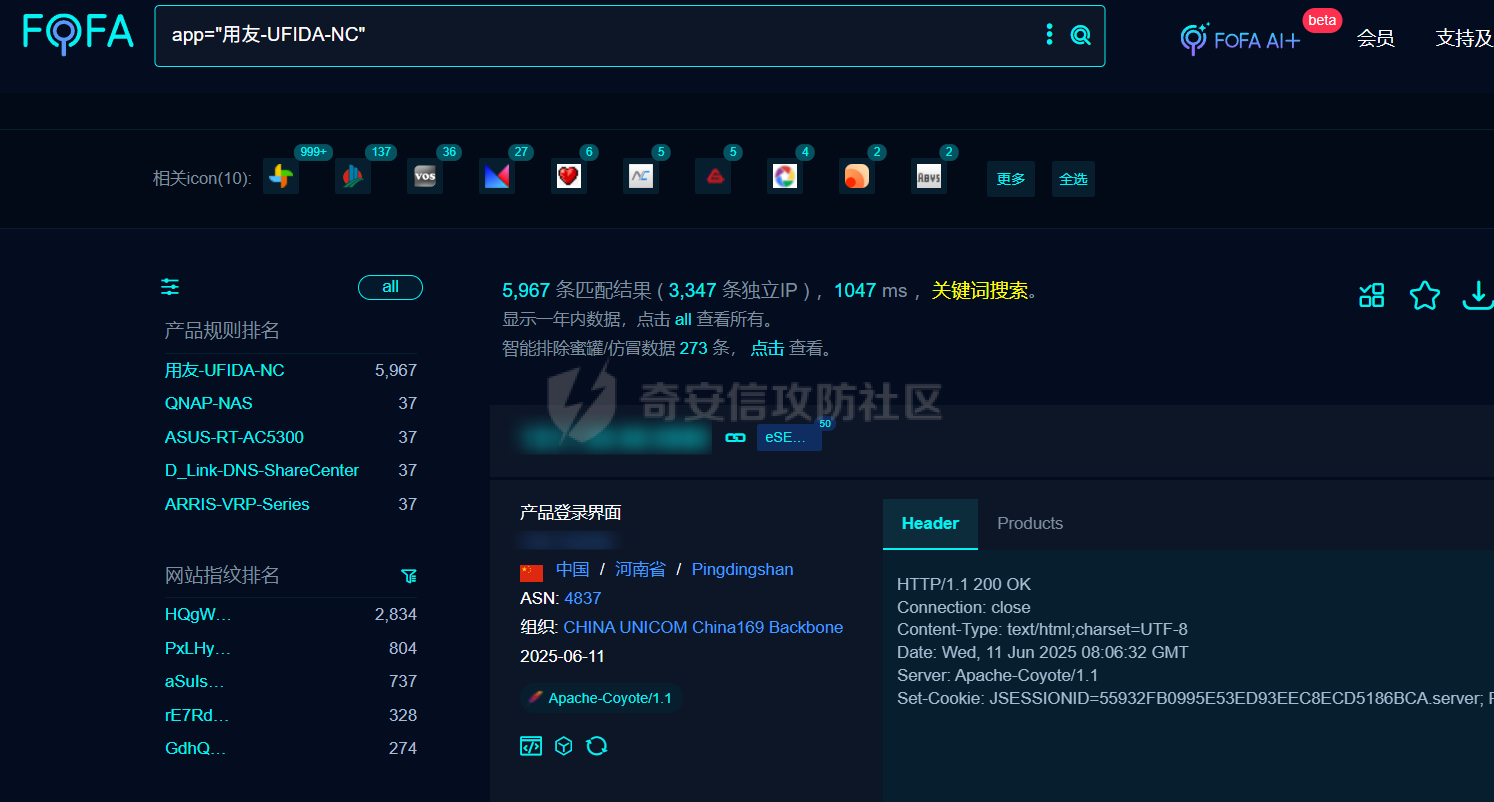Click ASN 4837 link
Viewport: 1494px width, 802px height.
[x=583, y=598]
